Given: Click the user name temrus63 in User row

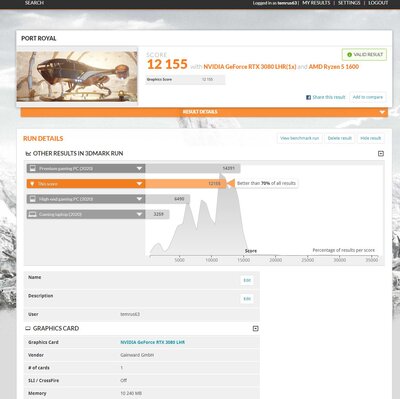Looking at the screenshot, I should click(130, 314).
